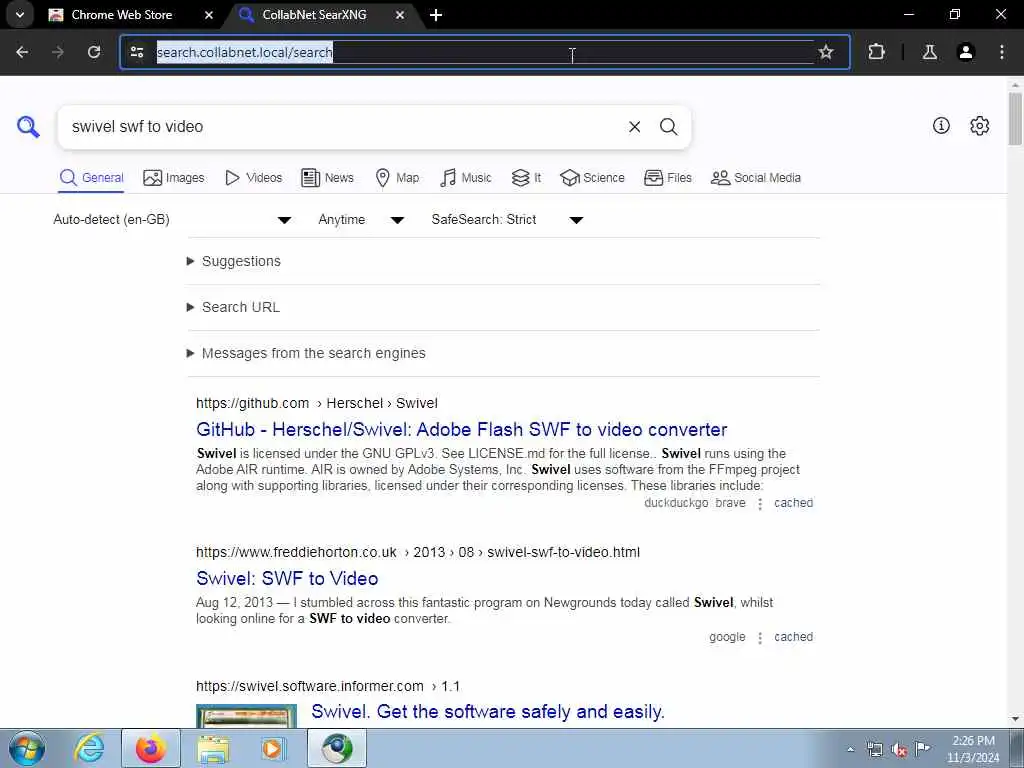Switch to Videos search category
1024x768 pixels.
click(x=253, y=178)
